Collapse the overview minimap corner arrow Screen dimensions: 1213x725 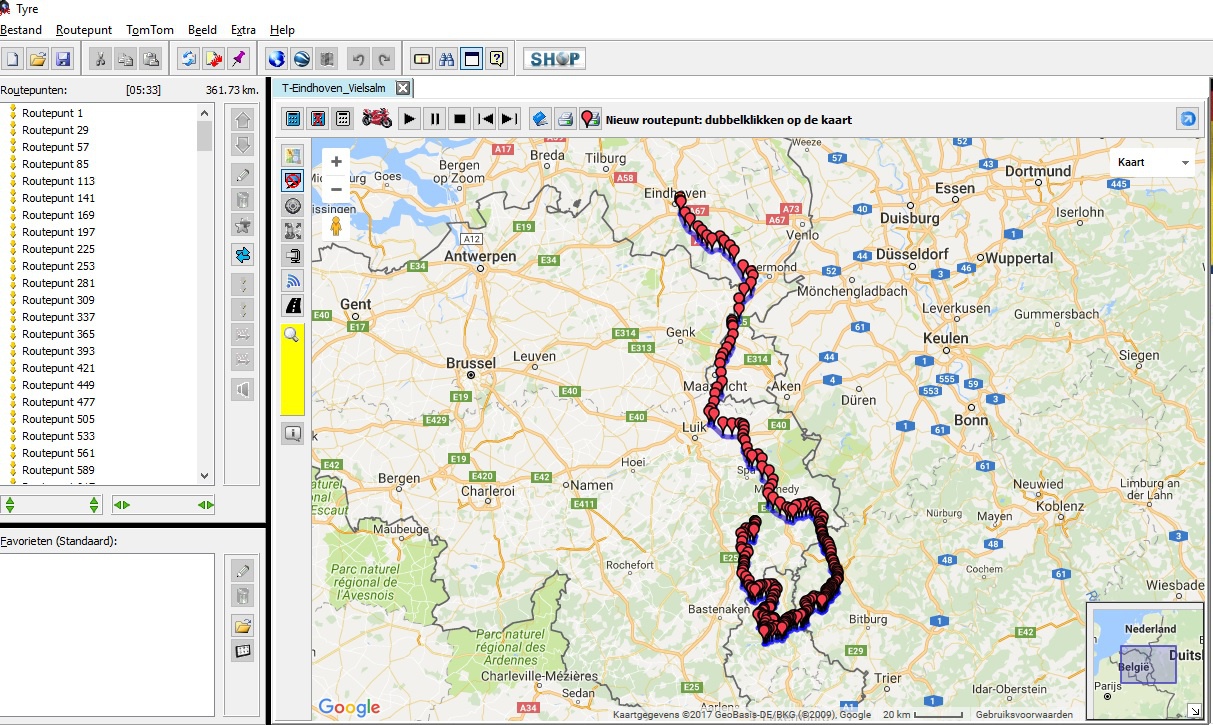(1193, 710)
